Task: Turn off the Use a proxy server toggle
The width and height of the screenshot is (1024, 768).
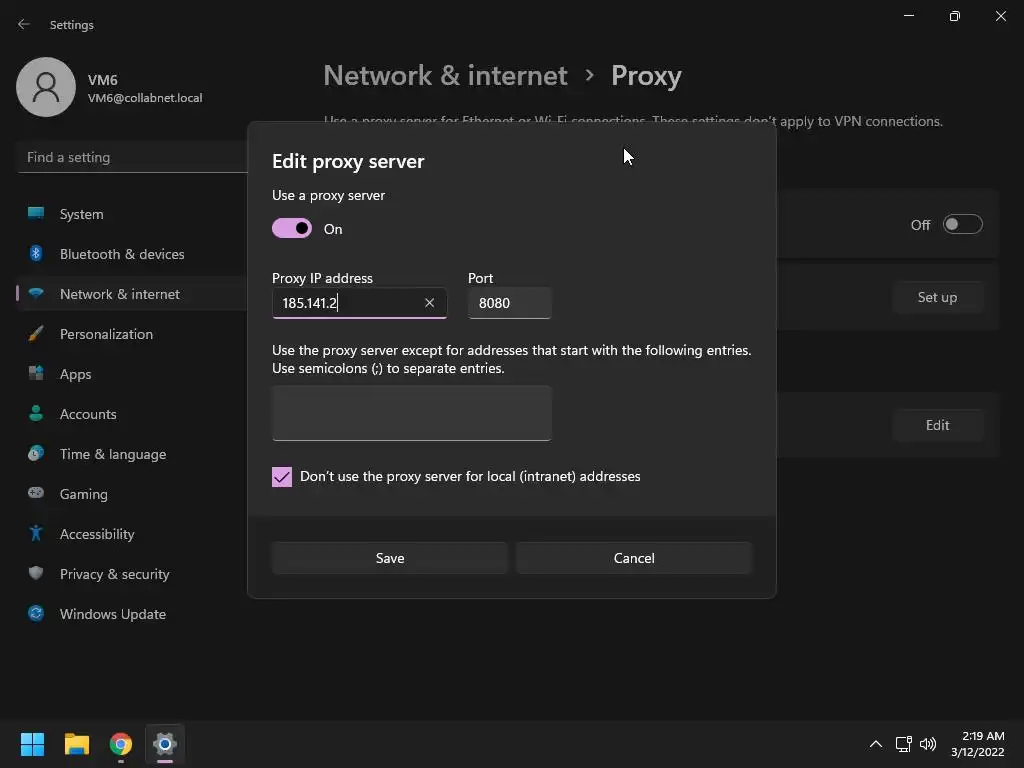Action: 292,229
